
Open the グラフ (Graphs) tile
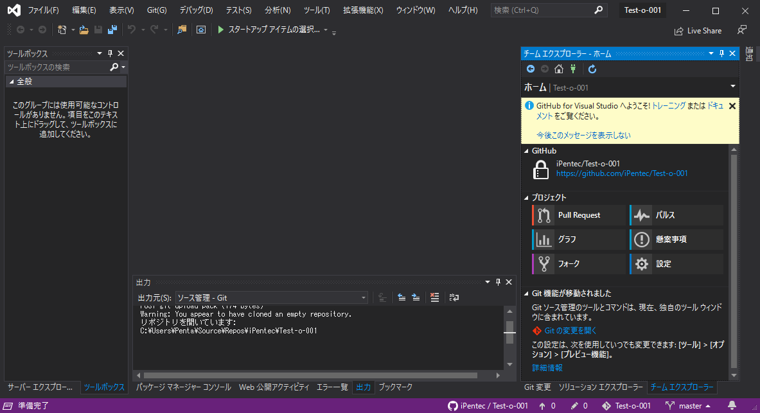tap(579, 239)
